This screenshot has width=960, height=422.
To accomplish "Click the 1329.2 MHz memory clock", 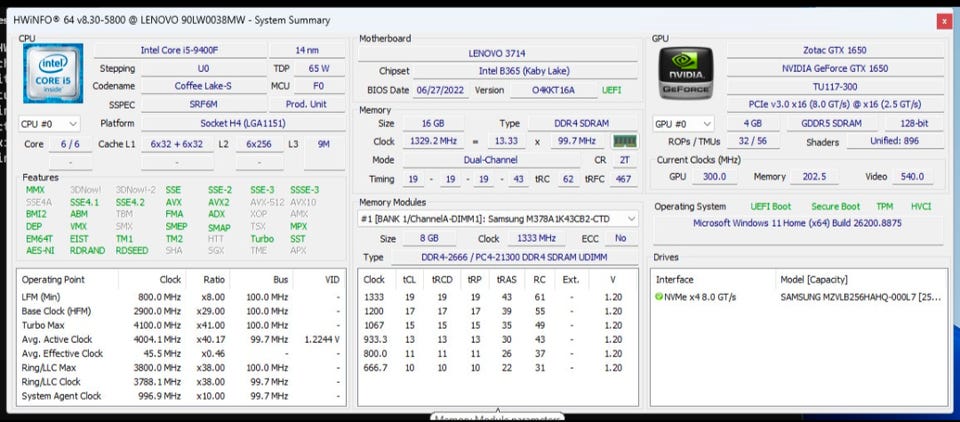I will [432, 141].
